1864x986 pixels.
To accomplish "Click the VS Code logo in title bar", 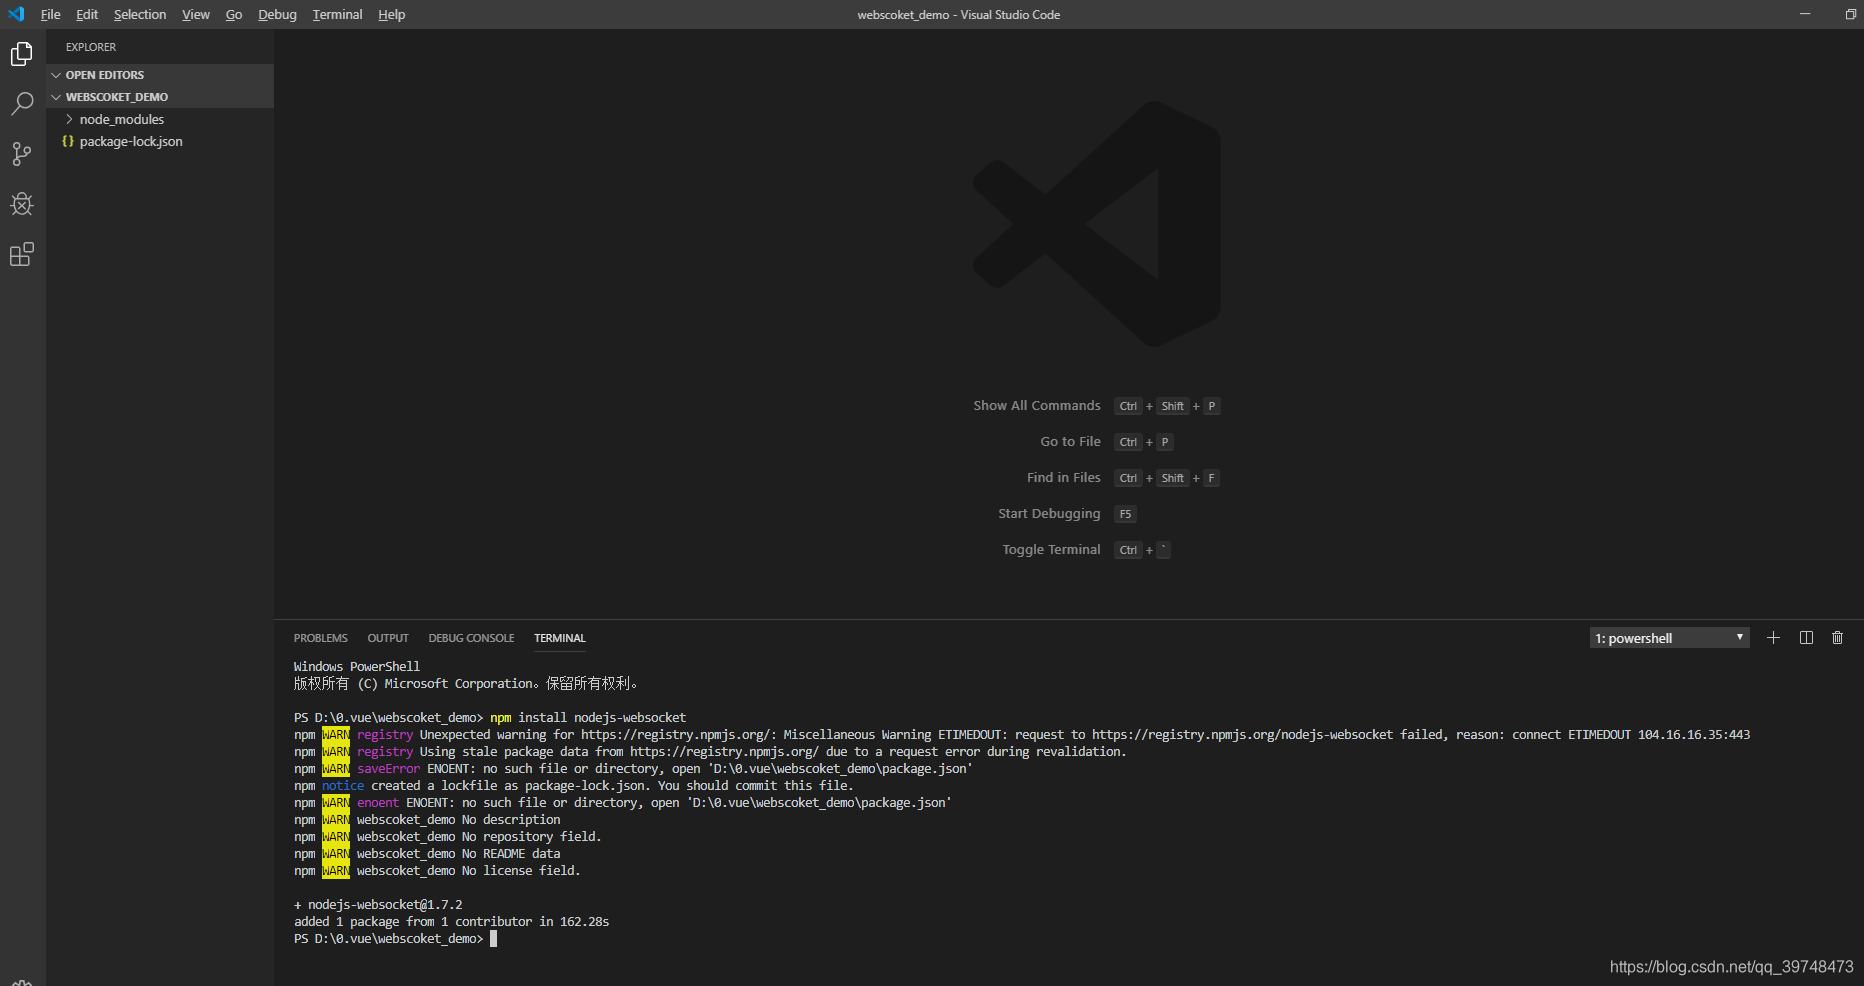I will coord(16,14).
